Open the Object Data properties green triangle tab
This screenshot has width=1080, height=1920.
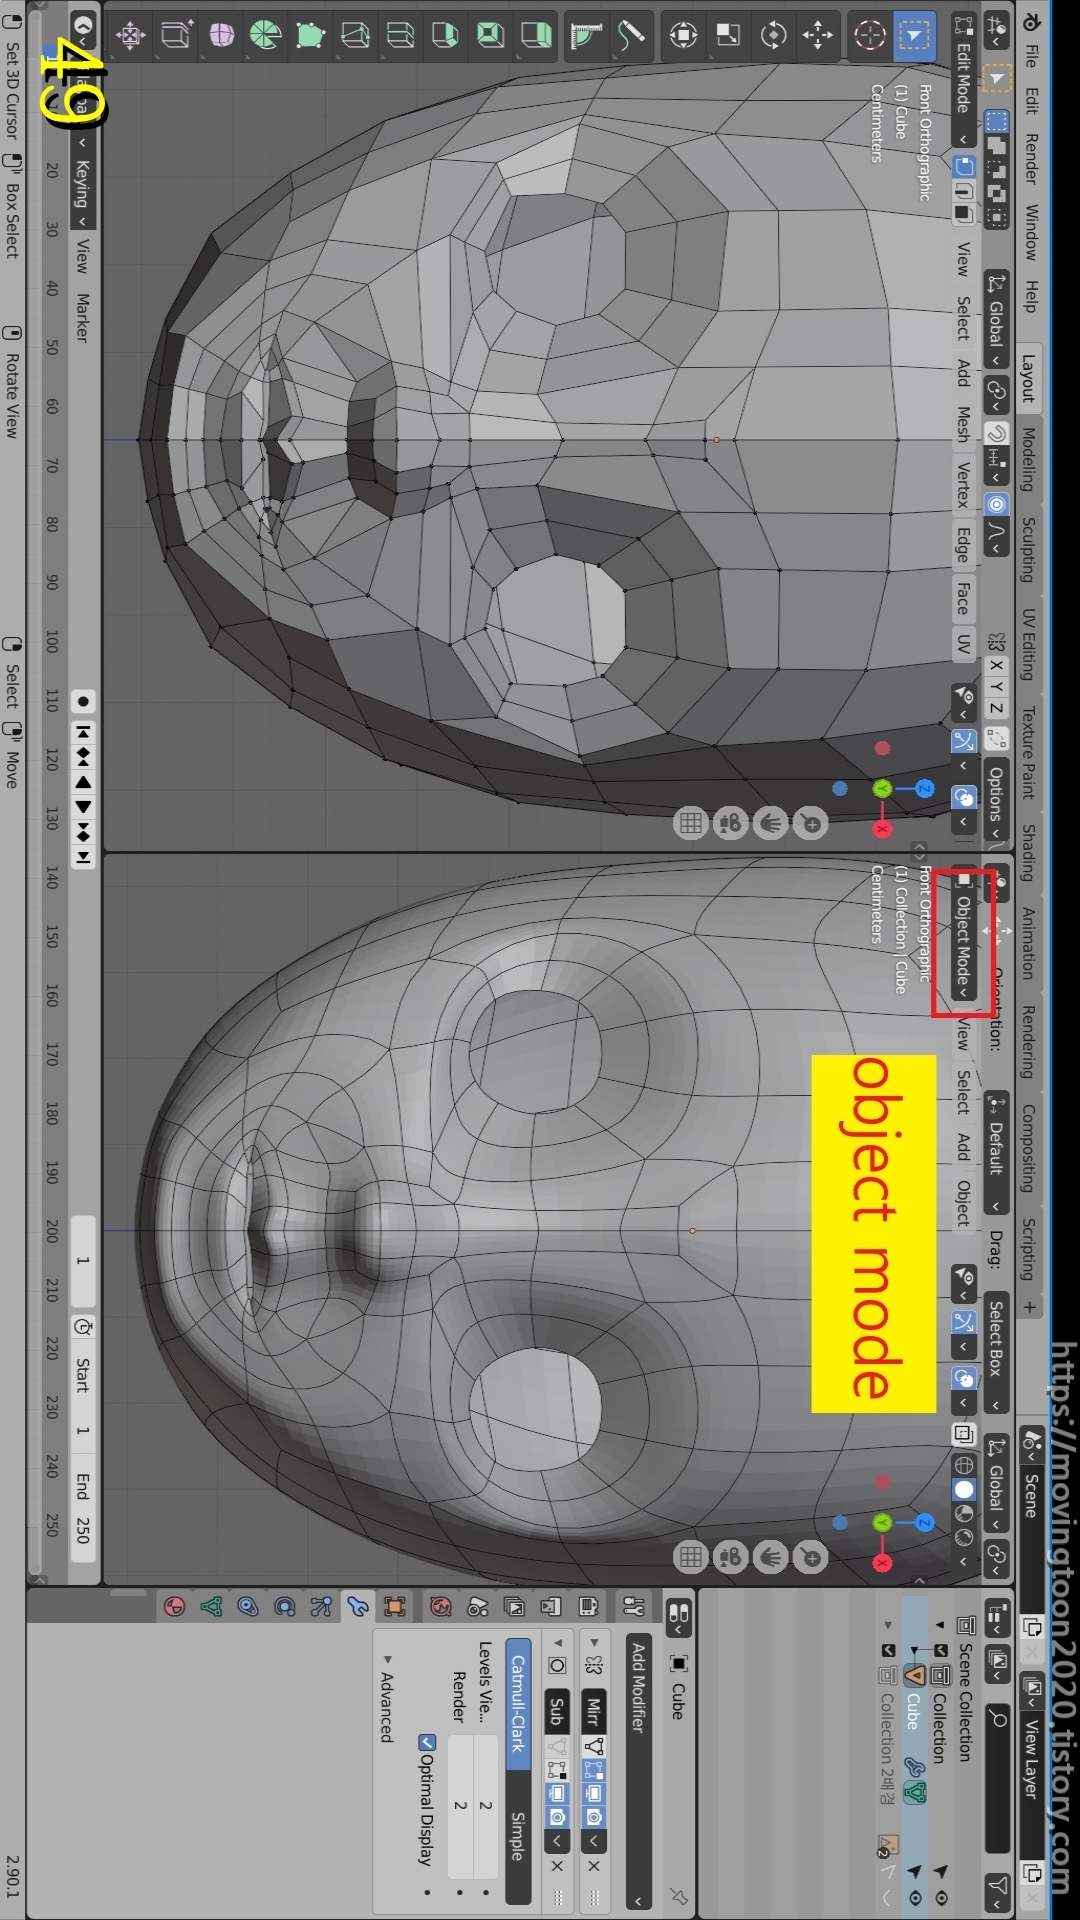tap(211, 1607)
